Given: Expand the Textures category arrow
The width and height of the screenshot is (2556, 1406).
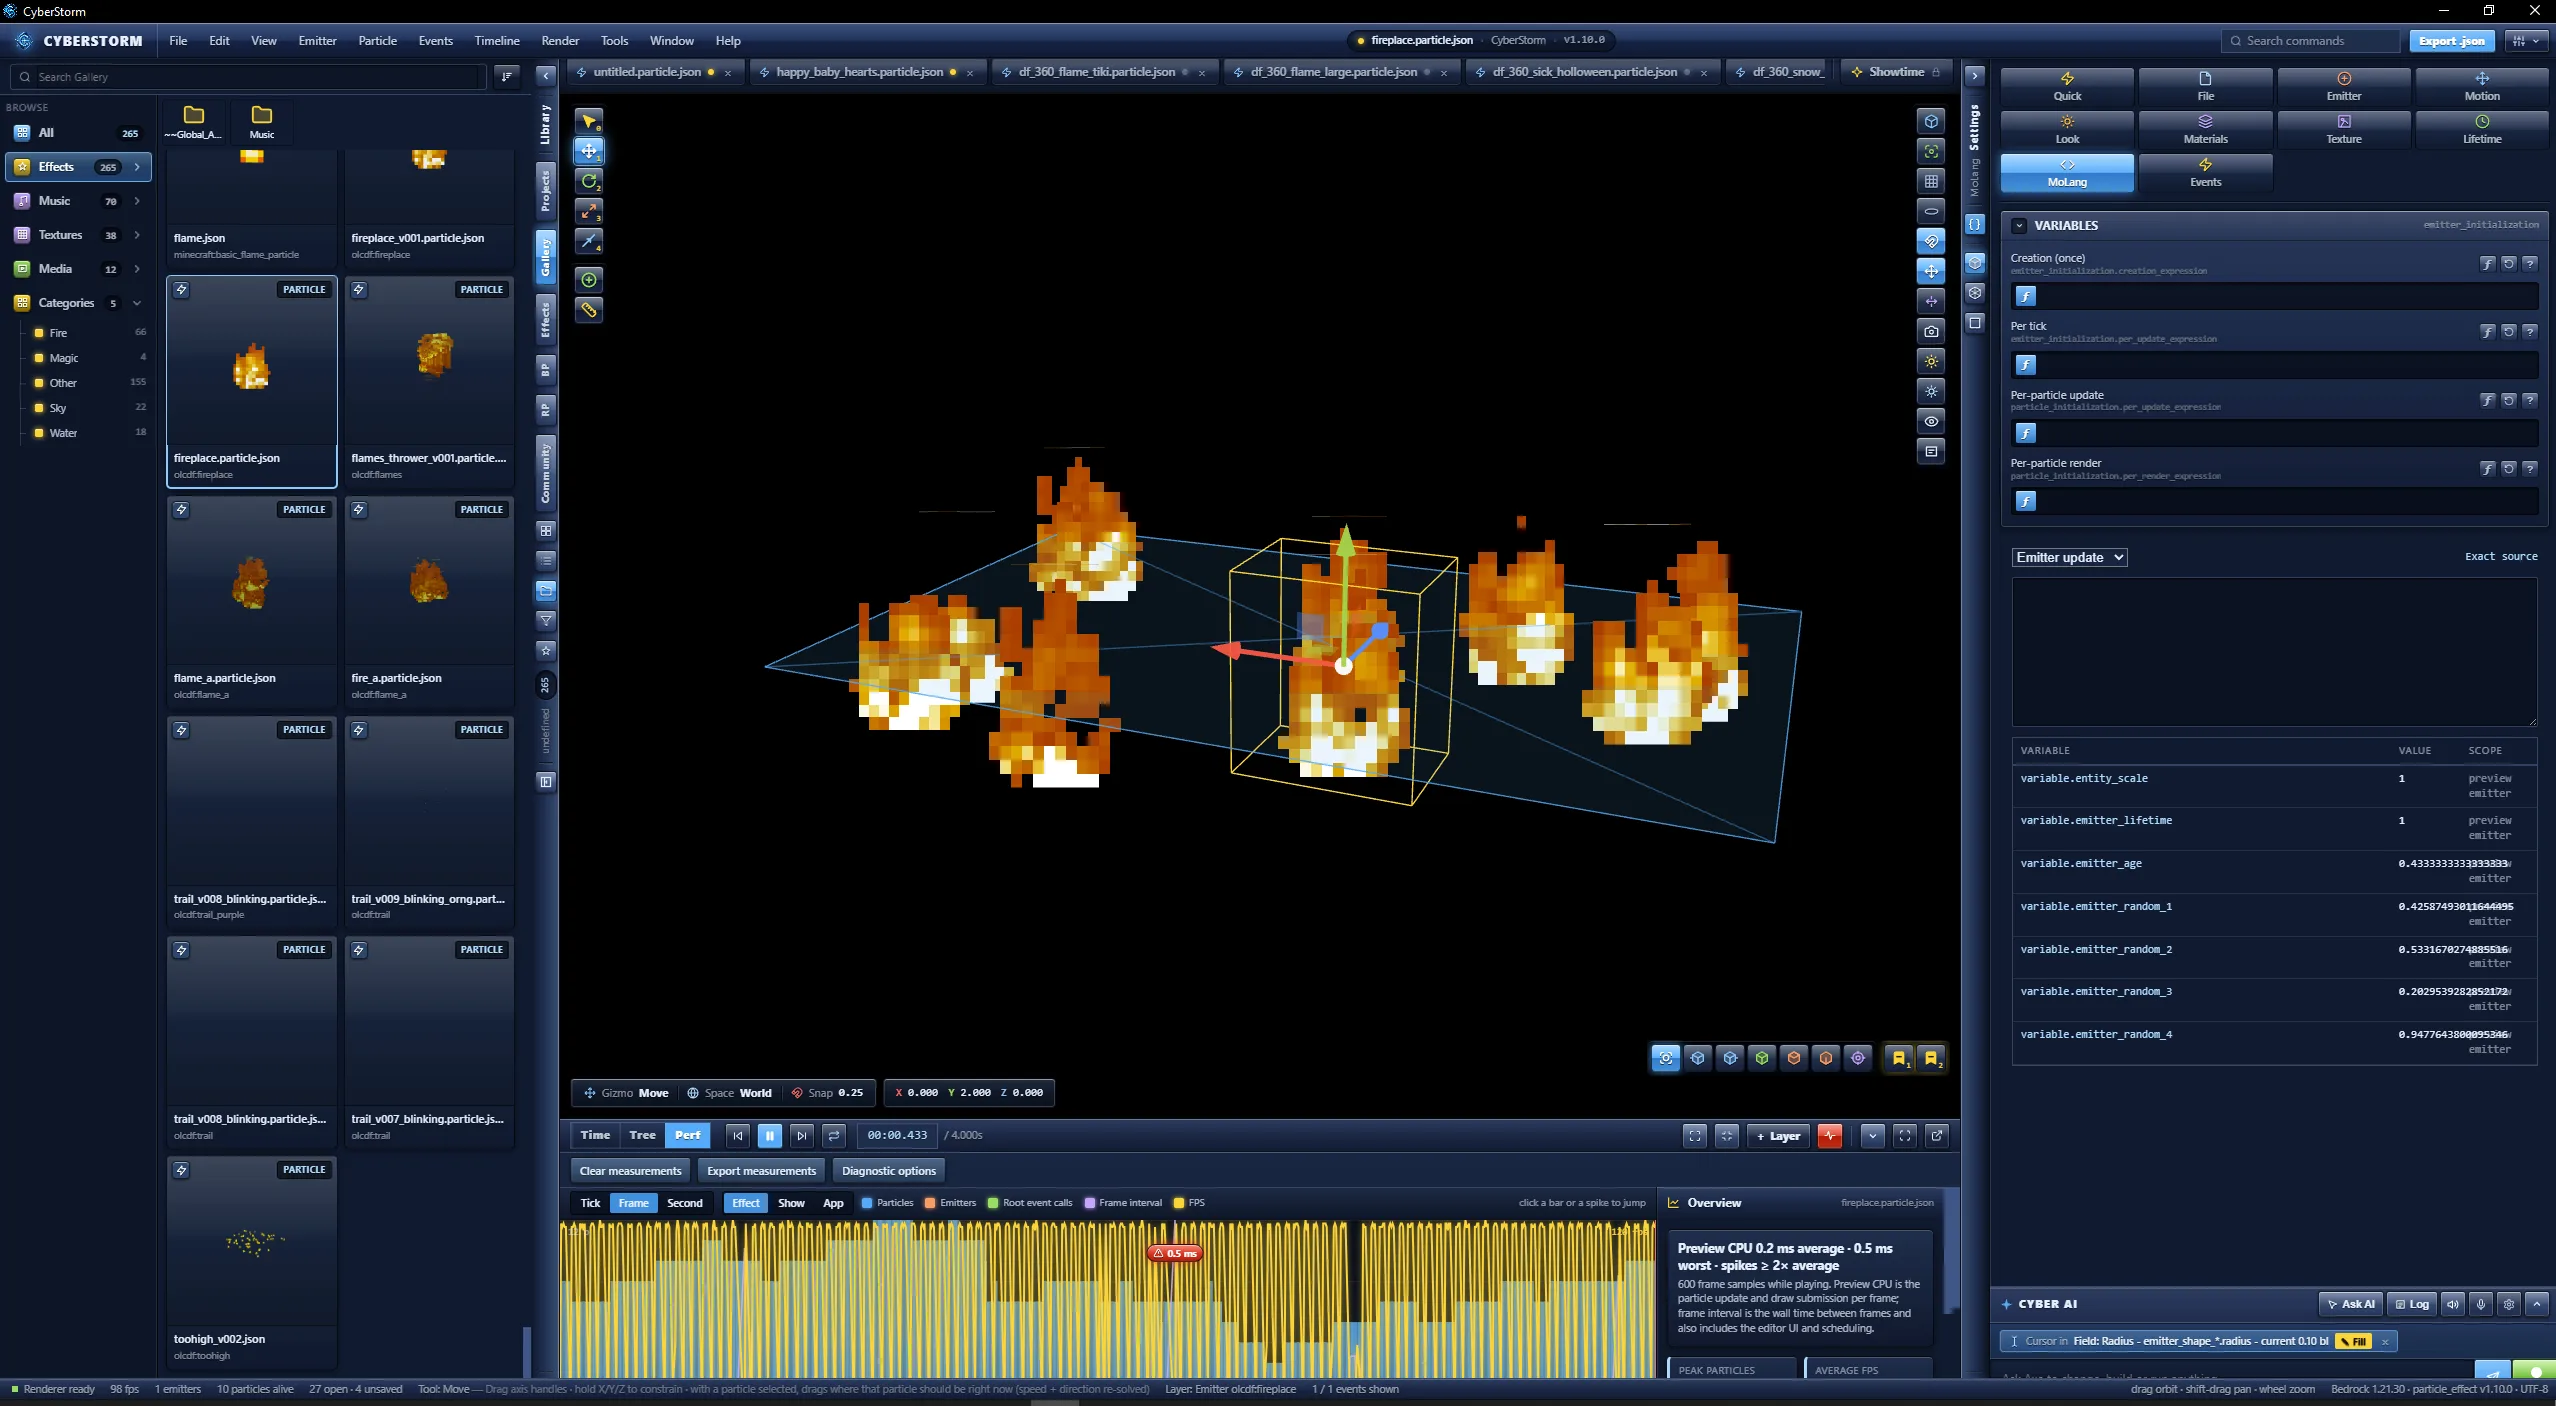Looking at the screenshot, I should click(x=137, y=235).
